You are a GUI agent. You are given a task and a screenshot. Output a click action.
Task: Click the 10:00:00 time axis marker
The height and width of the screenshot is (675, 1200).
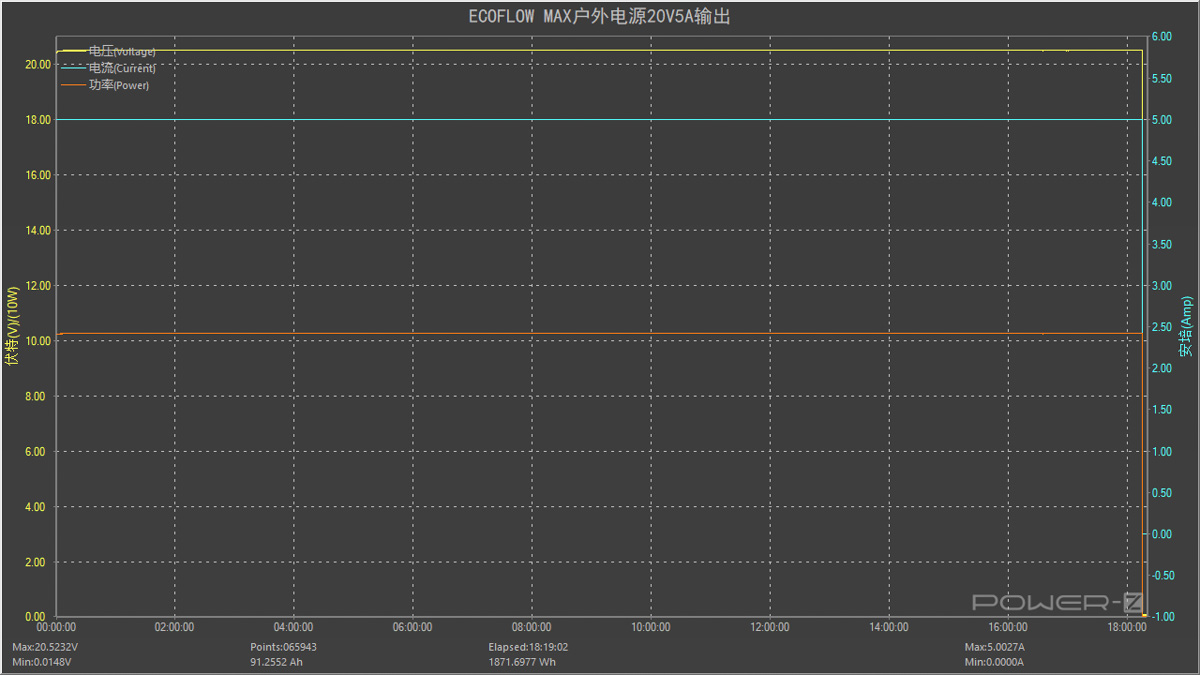pyautogui.click(x=650, y=627)
